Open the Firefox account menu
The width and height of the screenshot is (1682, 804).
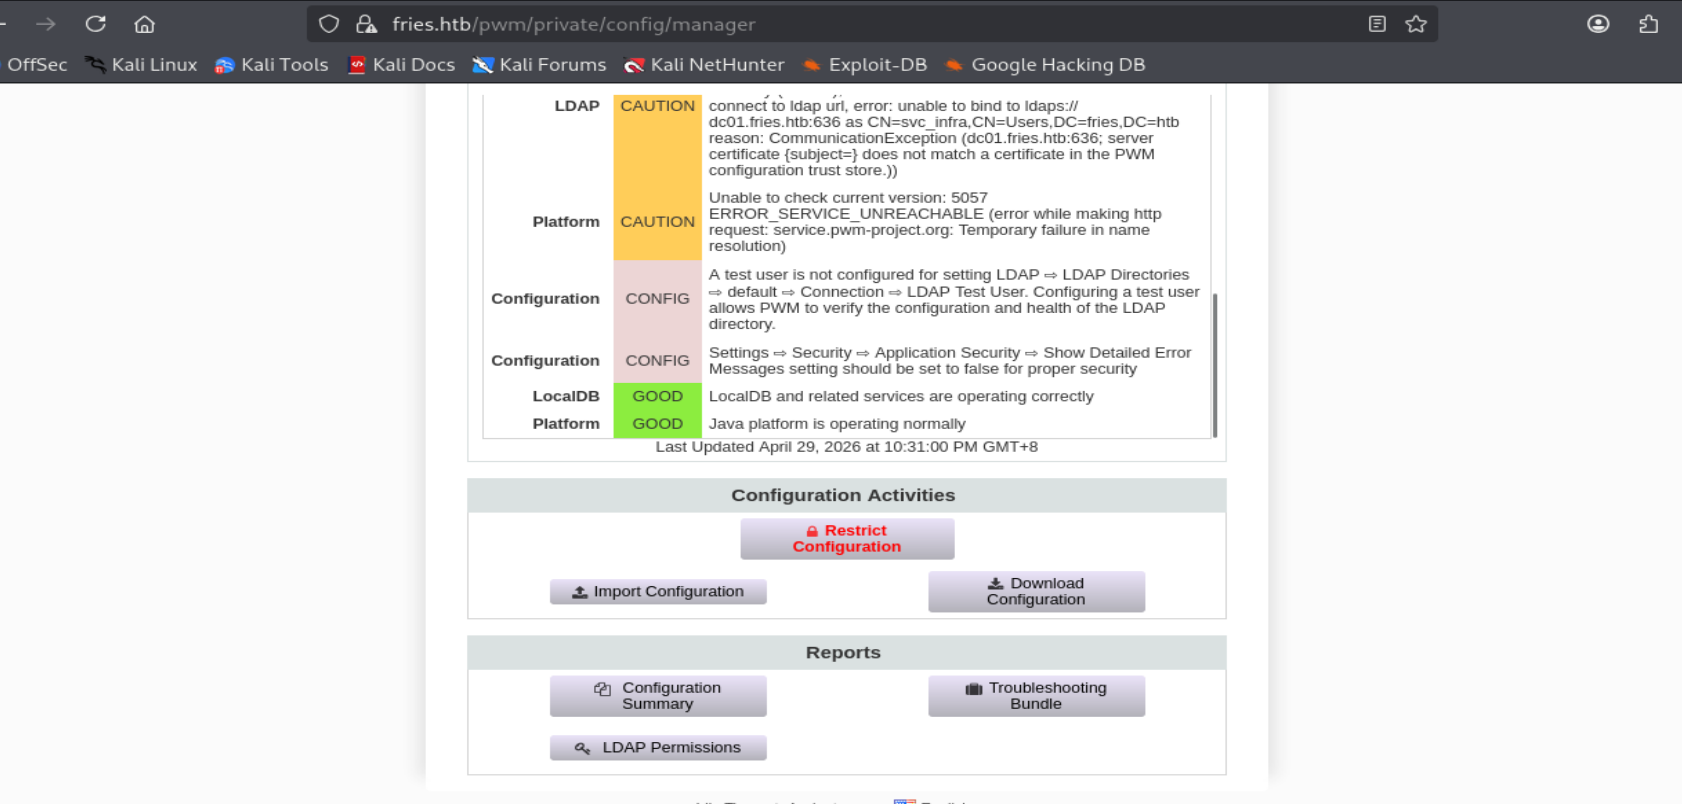1598,24
